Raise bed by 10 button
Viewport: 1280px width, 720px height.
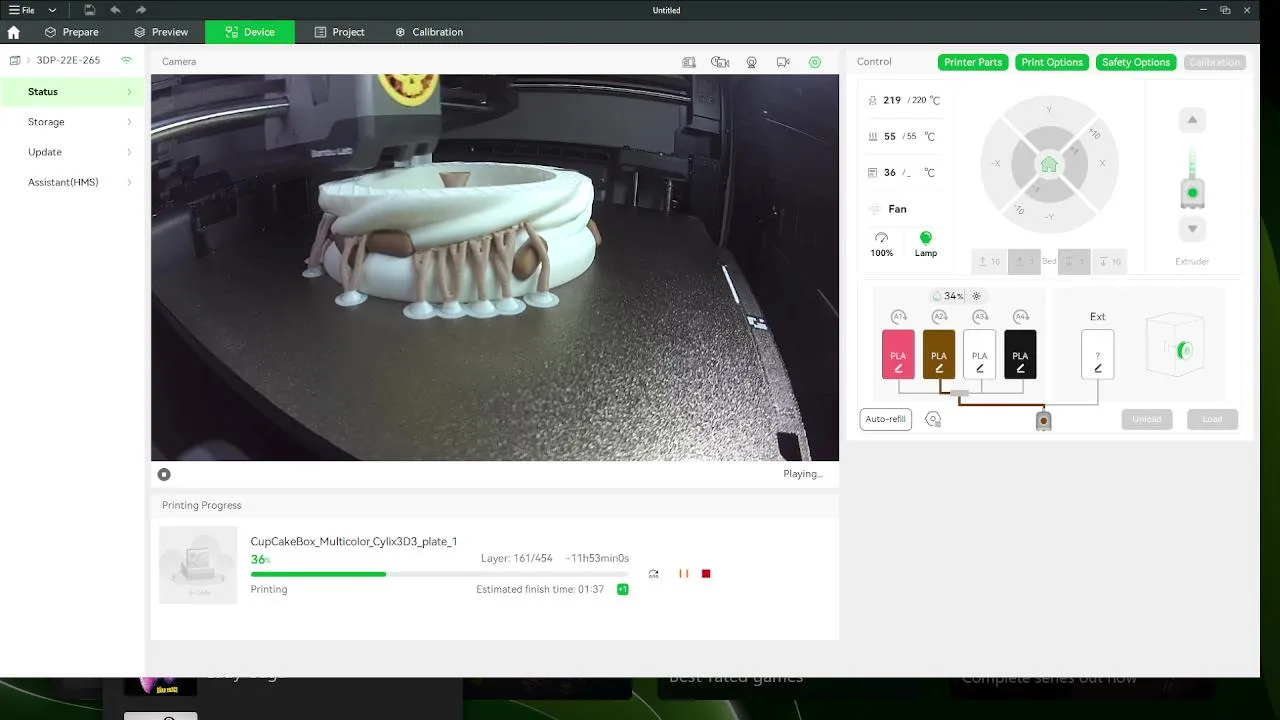989,262
